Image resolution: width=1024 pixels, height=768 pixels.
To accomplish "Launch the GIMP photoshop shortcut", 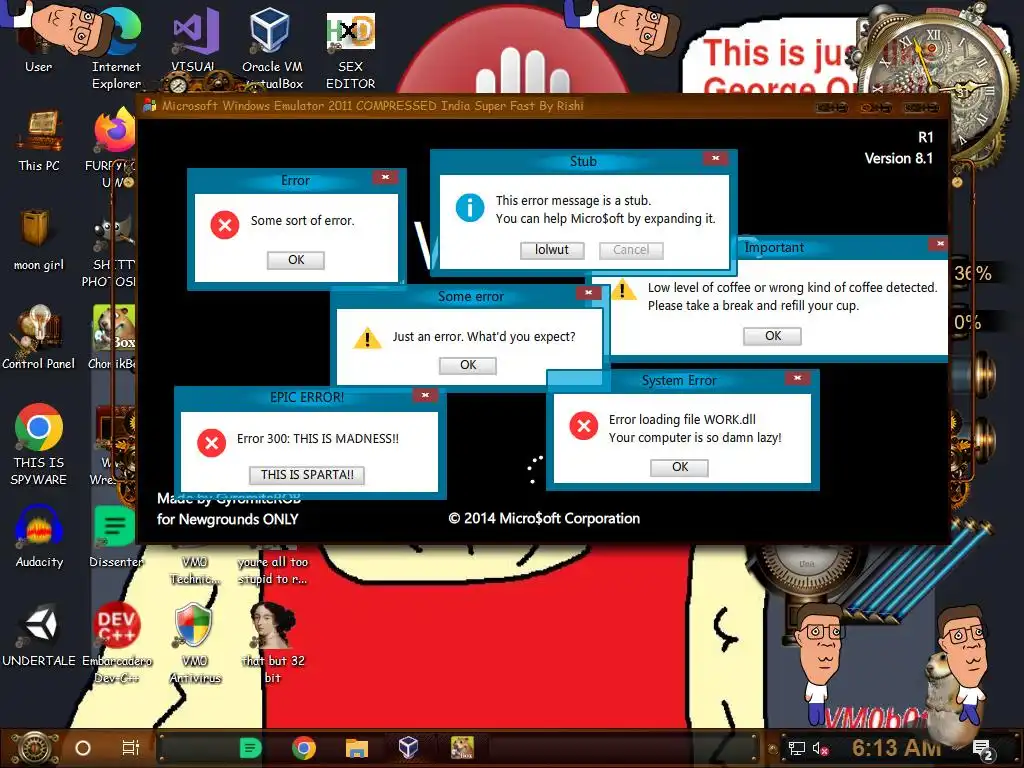I will [x=111, y=251].
